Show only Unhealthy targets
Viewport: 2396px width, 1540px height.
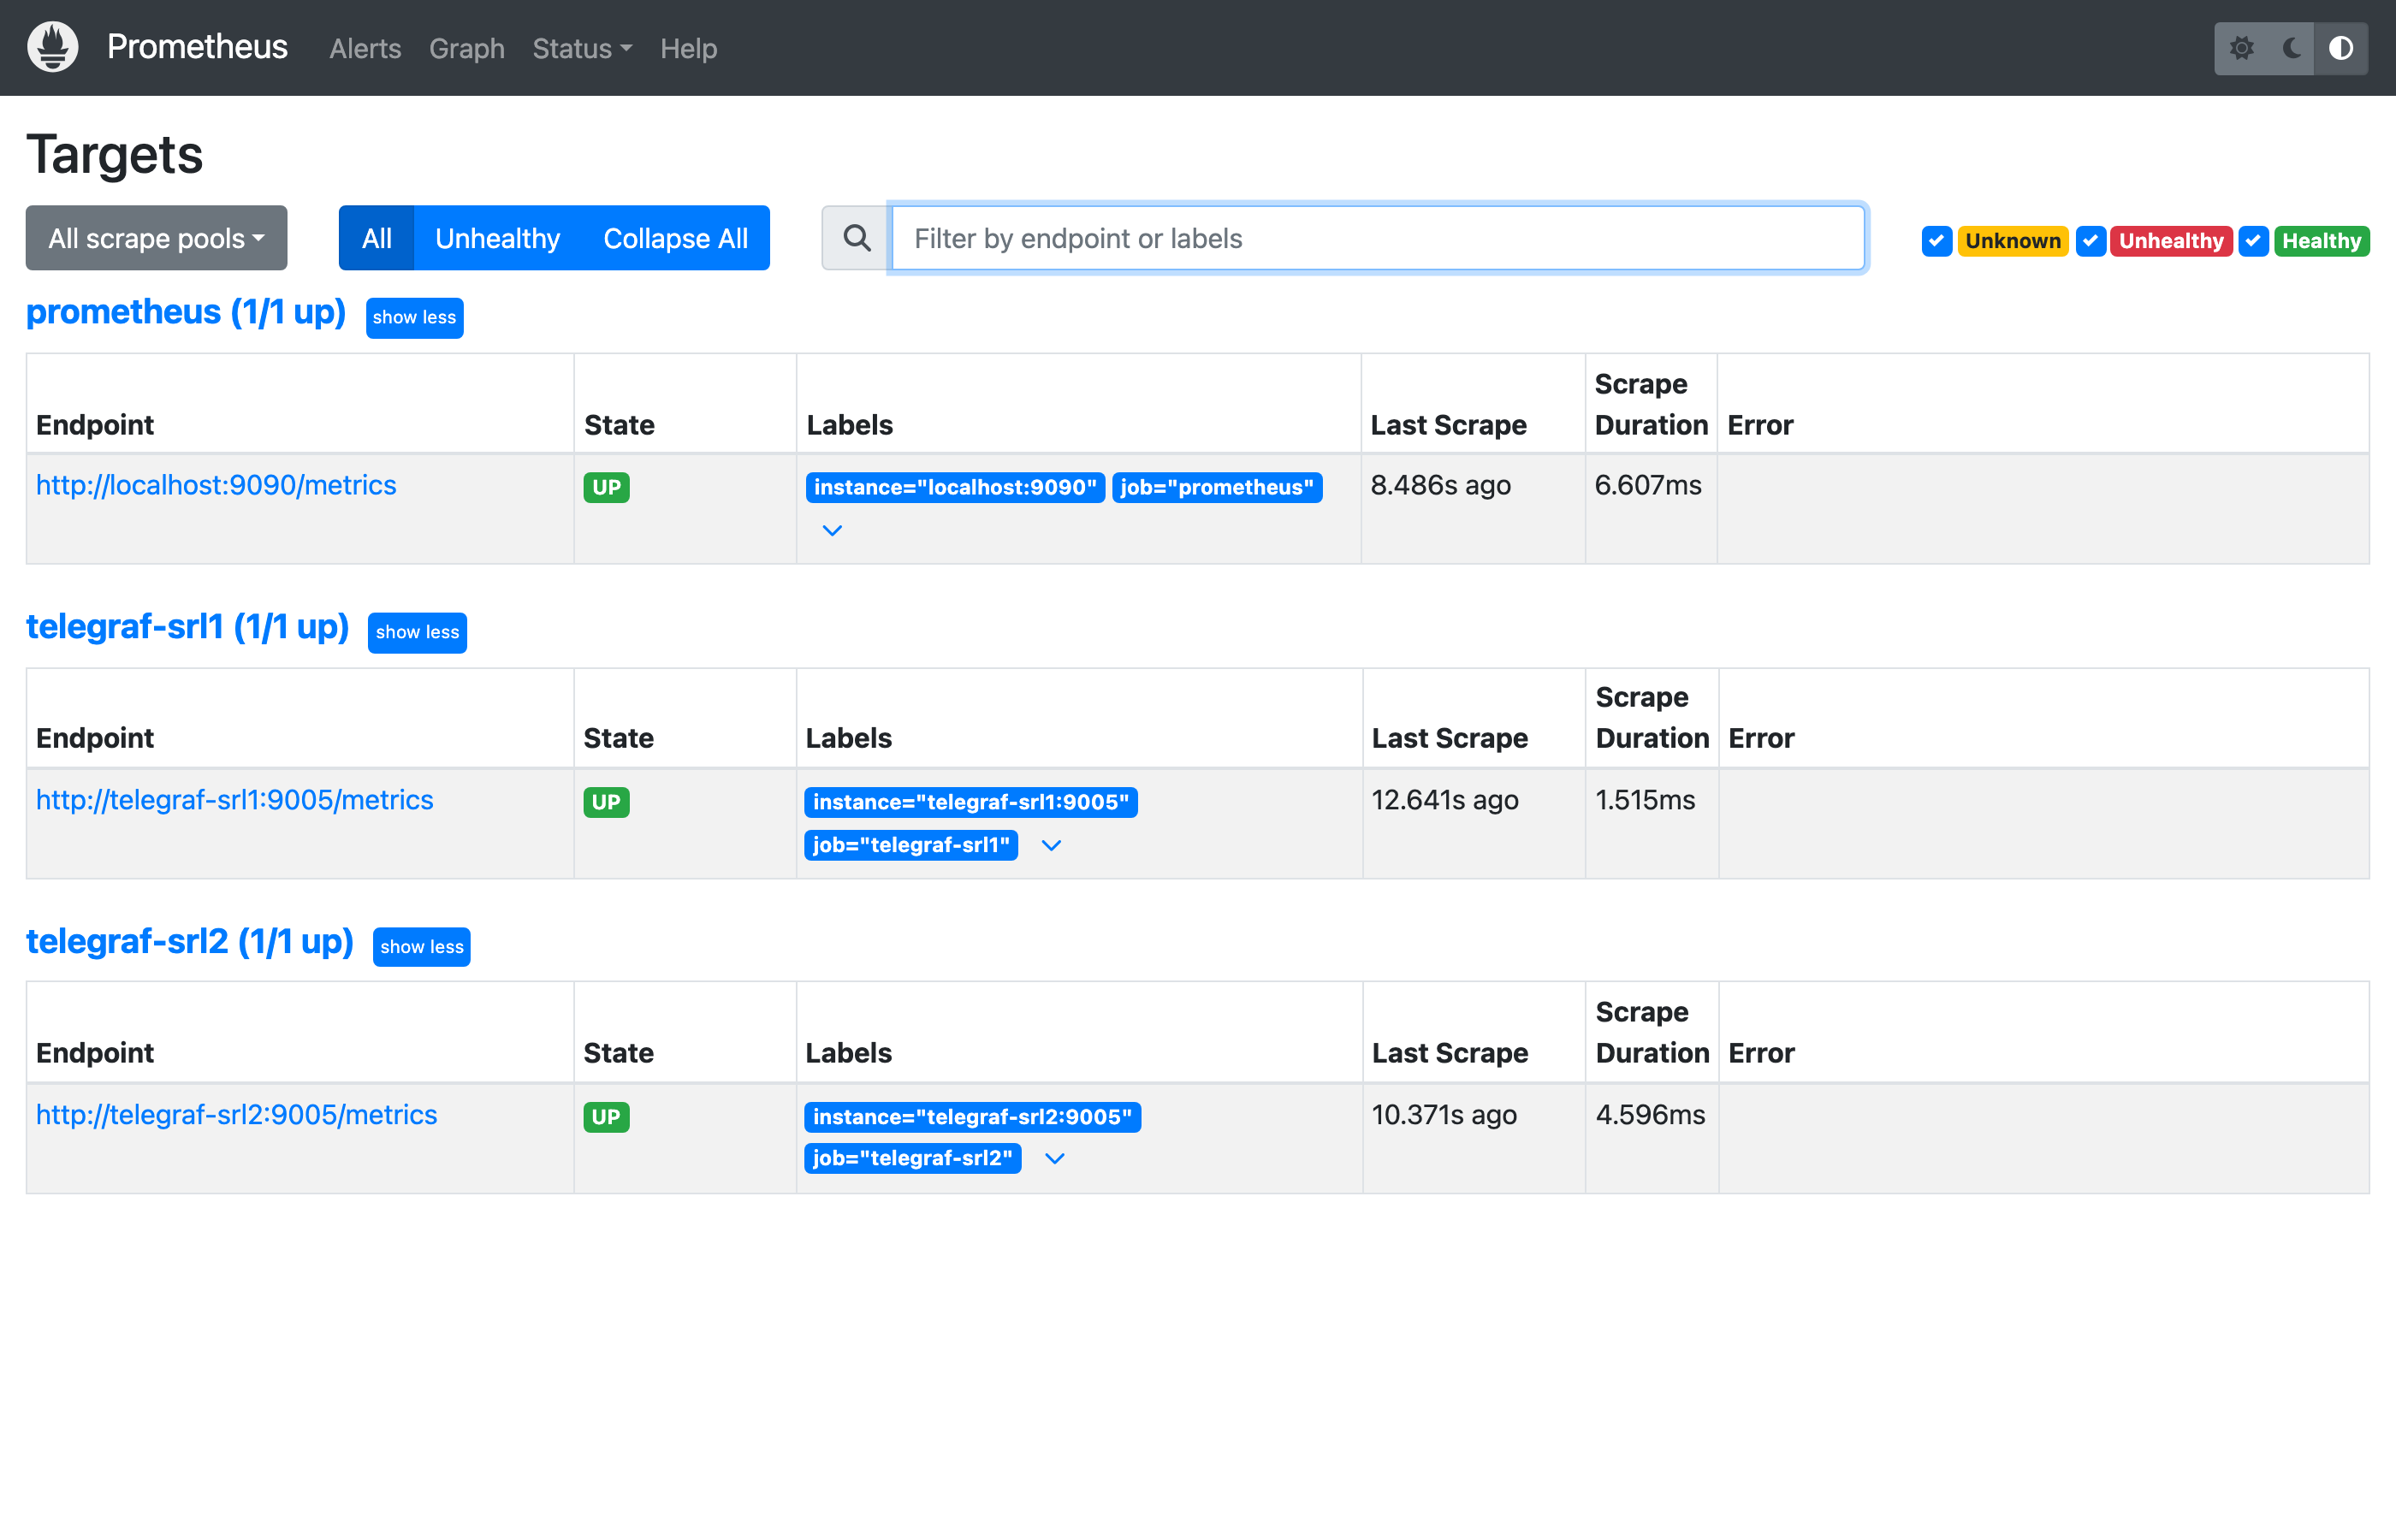click(497, 238)
